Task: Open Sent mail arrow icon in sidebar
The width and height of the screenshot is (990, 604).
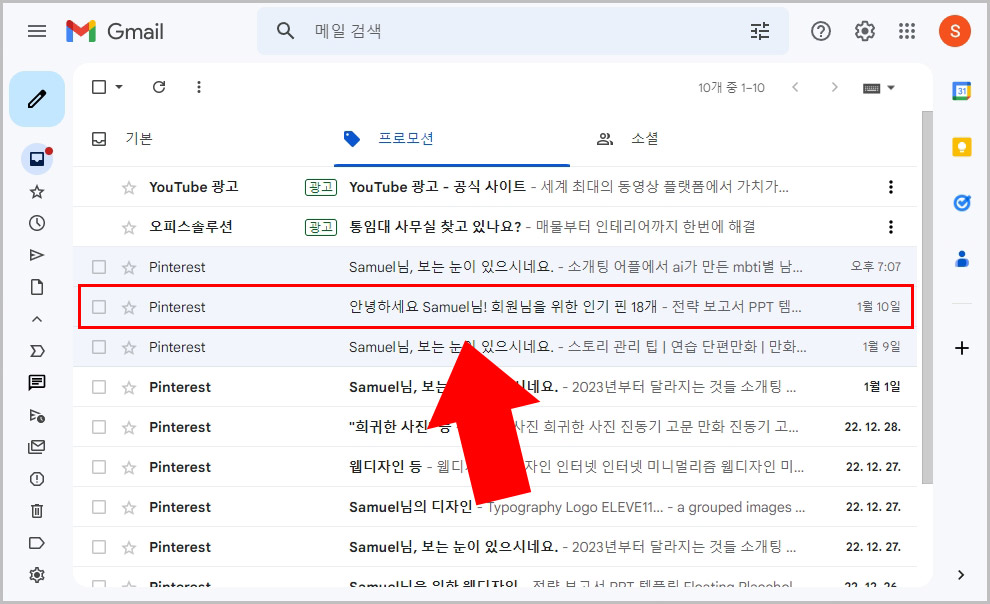Action: coord(37,255)
